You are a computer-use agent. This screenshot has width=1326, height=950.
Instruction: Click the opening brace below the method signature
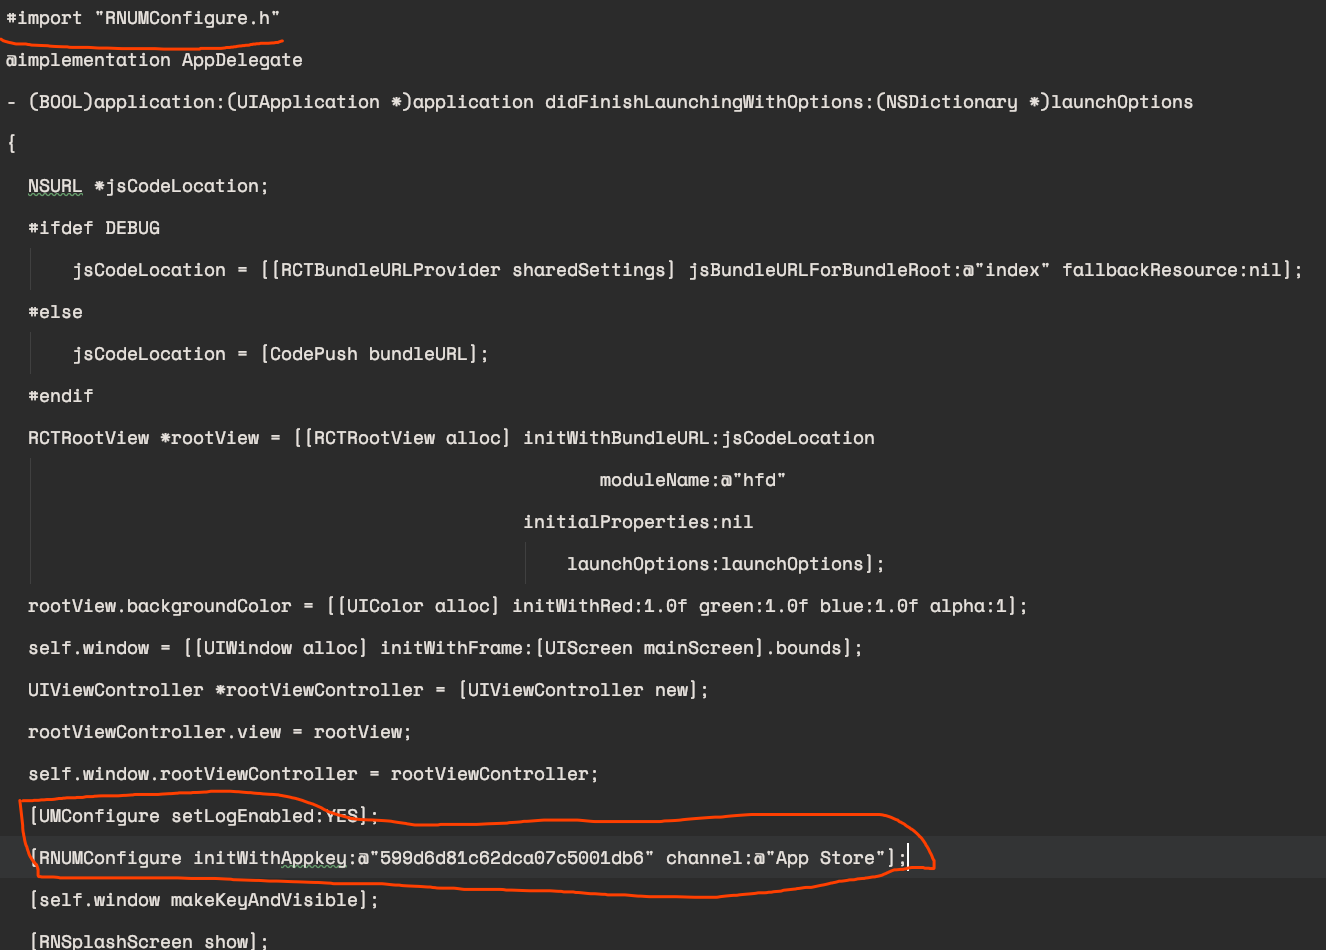coord(11,143)
